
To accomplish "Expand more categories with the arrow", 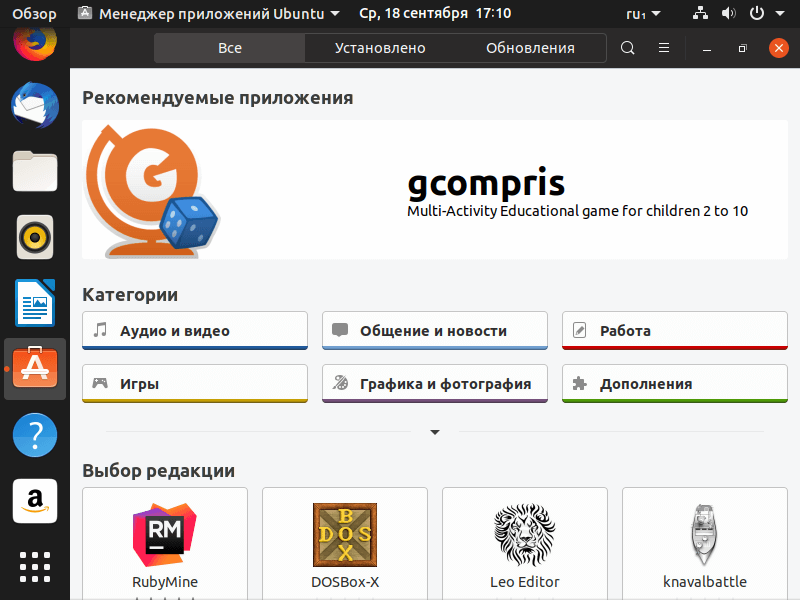I will point(435,432).
